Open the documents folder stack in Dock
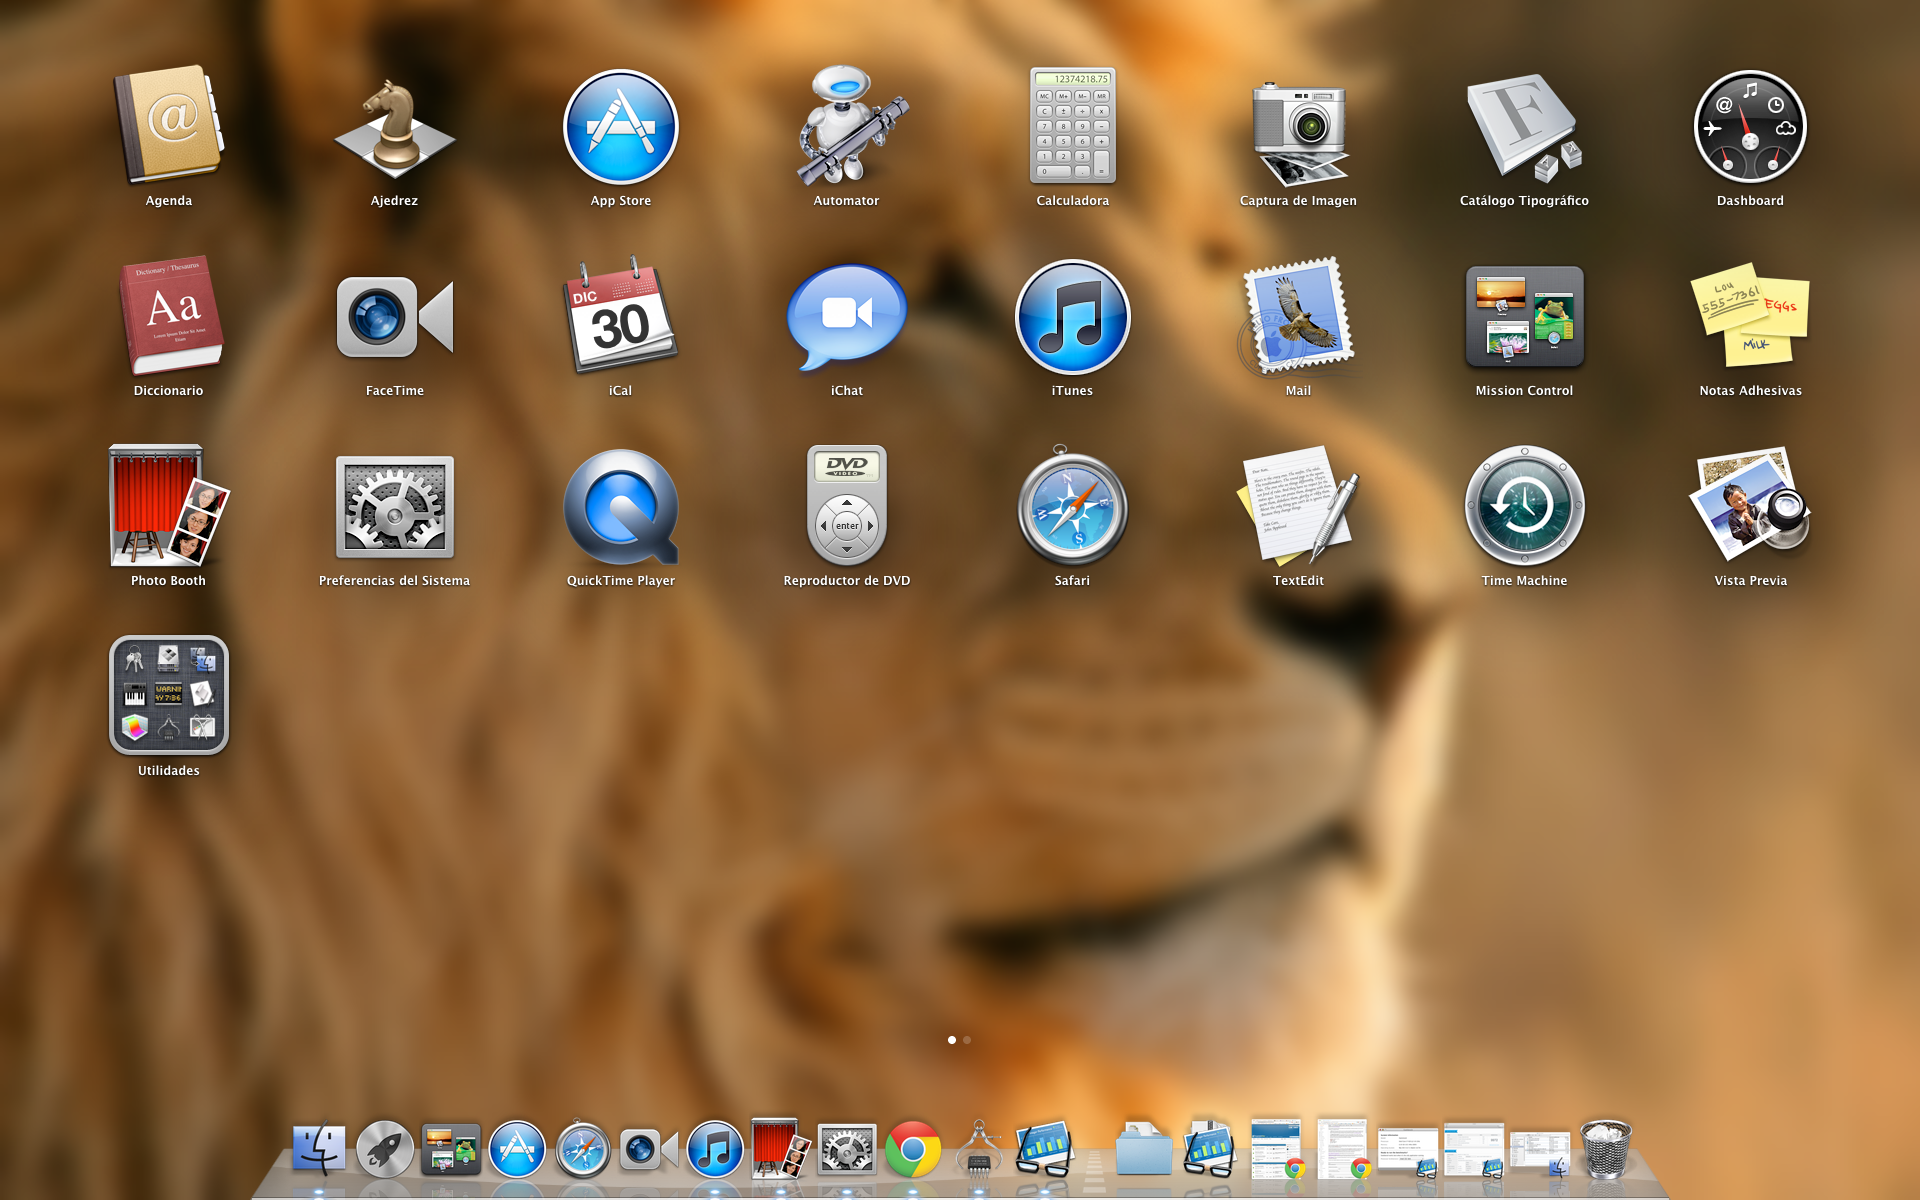The height and width of the screenshot is (1200, 1920). click(1143, 1148)
